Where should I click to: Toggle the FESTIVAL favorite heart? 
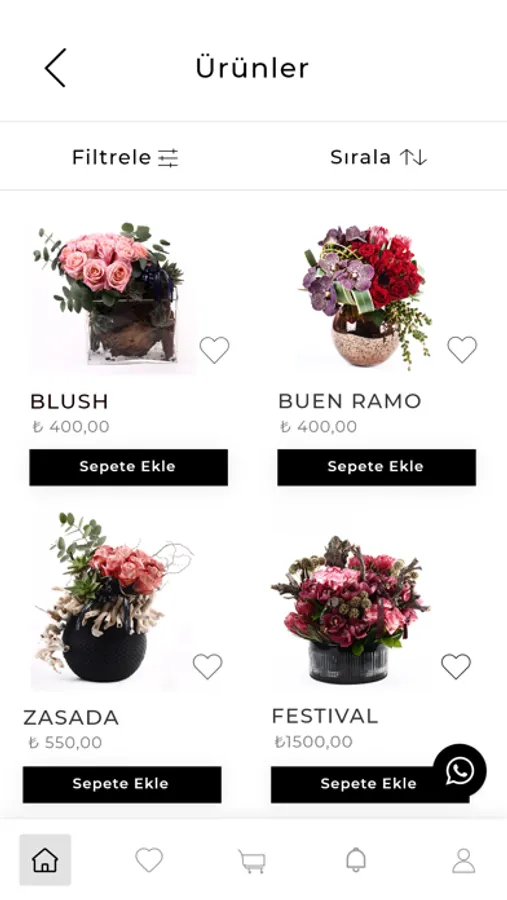tap(456, 666)
